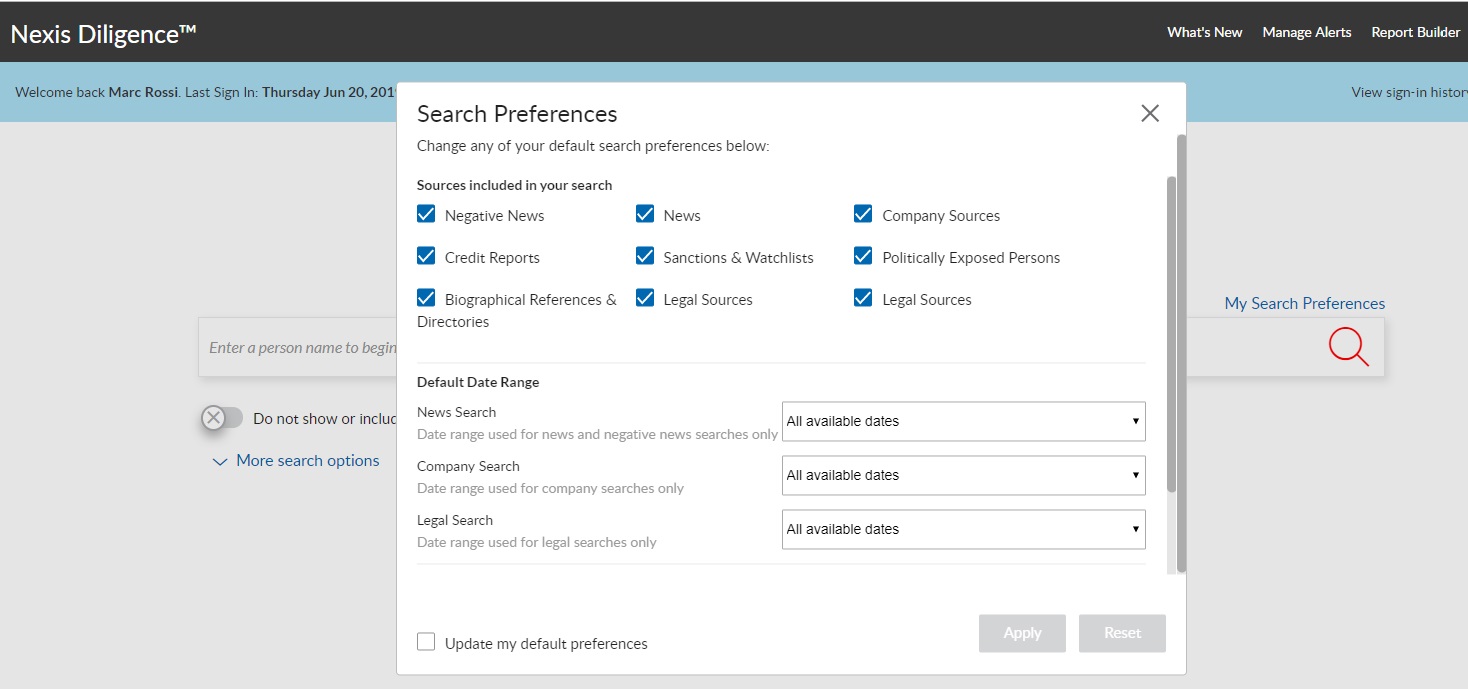This screenshot has width=1468, height=689.
Task: Click 'Date range used for legal searches only' text
Action: (537, 542)
